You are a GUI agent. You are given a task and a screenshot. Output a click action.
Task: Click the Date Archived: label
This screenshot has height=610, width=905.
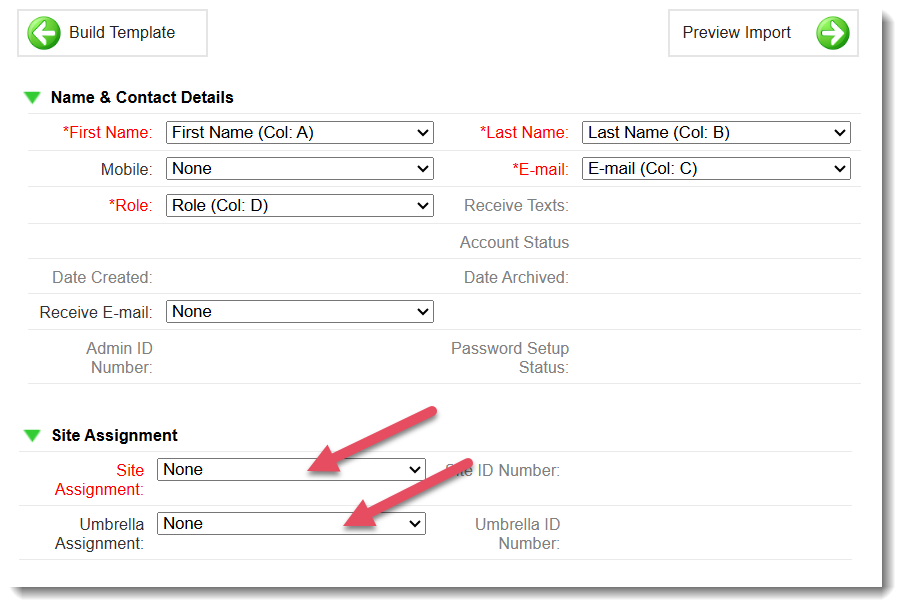(516, 278)
